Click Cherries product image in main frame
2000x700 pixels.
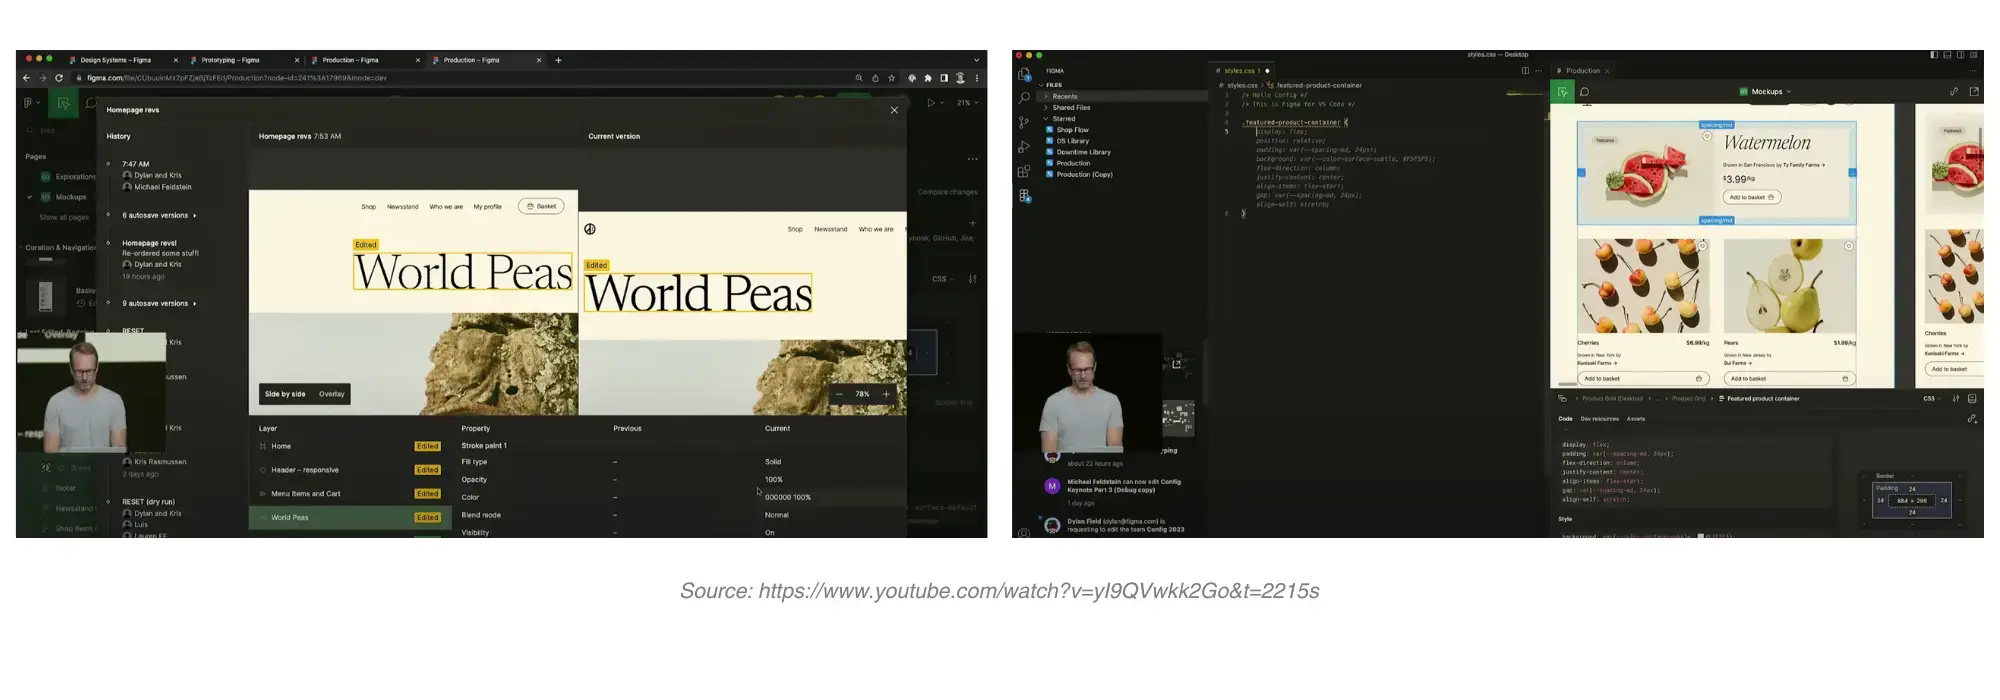[1643, 285]
